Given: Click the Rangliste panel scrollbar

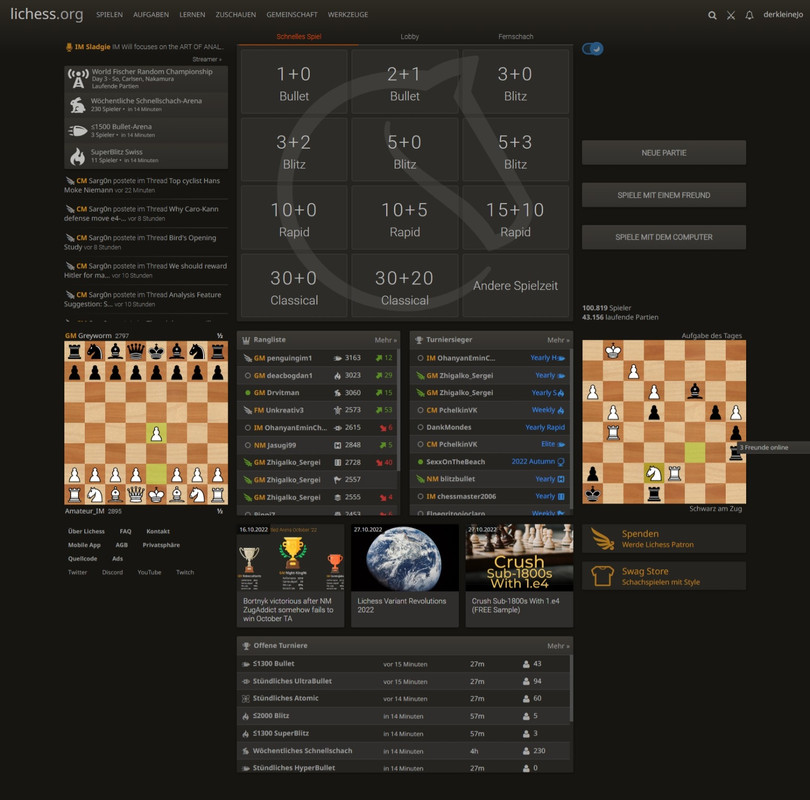Looking at the screenshot, I should (398, 411).
